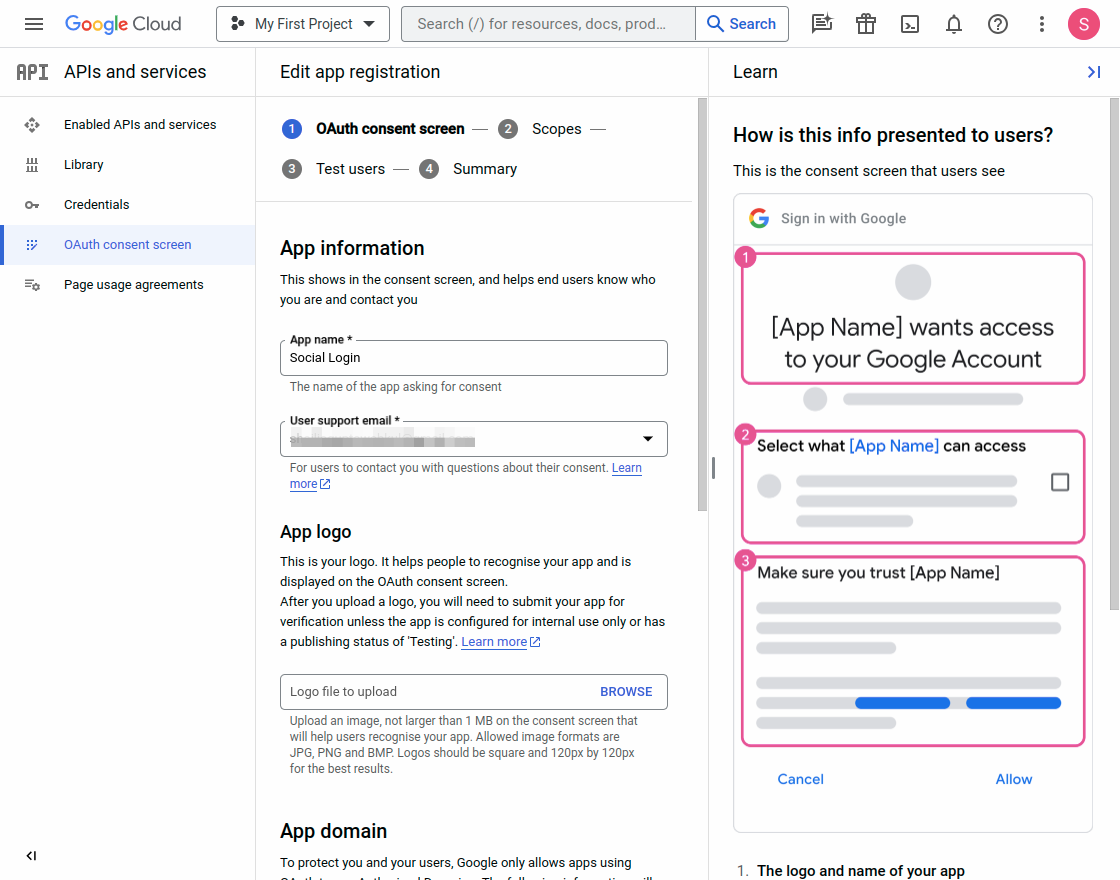Image resolution: width=1120 pixels, height=880 pixels.
Task: Collapse the left navigation sidebar
Action: pos(31,856)
